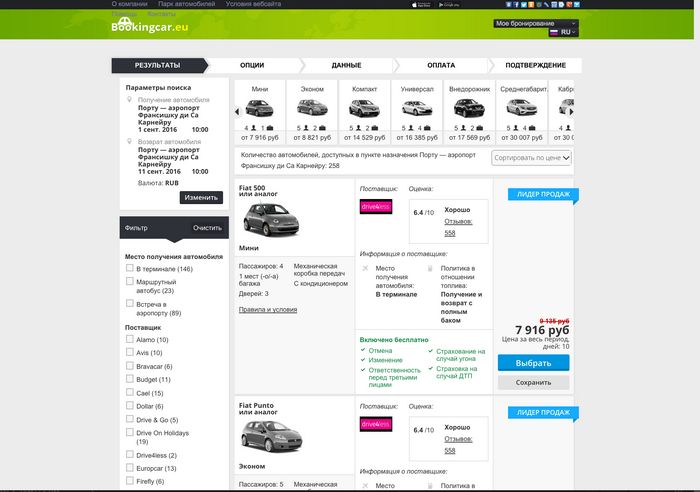Image resolution: width=700 pixels, height=492 pixels.
Task: Click the Bookingcar.eu logo
Action: click(x=150, y=25)
